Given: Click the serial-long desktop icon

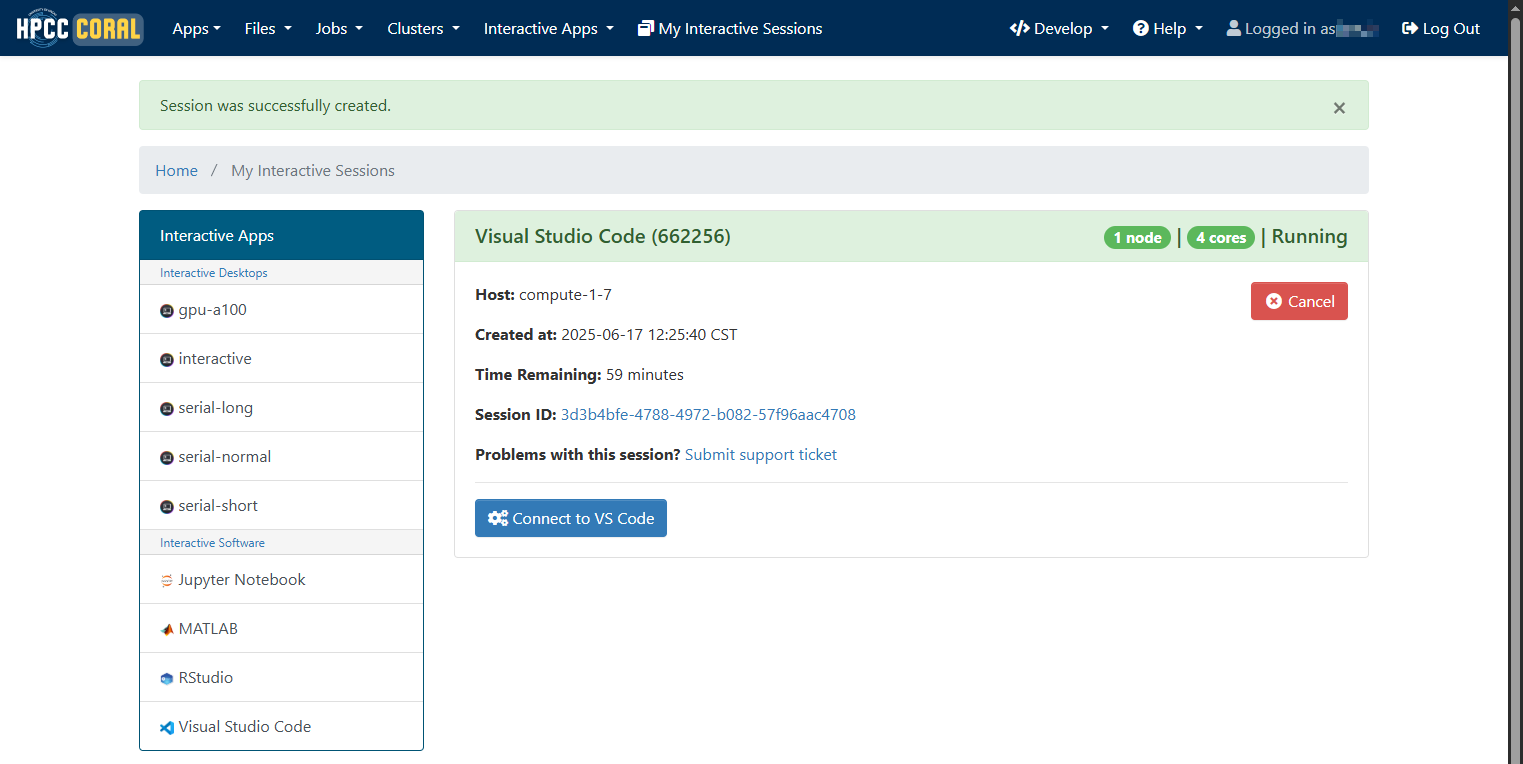Looking at the screenshot, I should (167, 408).
